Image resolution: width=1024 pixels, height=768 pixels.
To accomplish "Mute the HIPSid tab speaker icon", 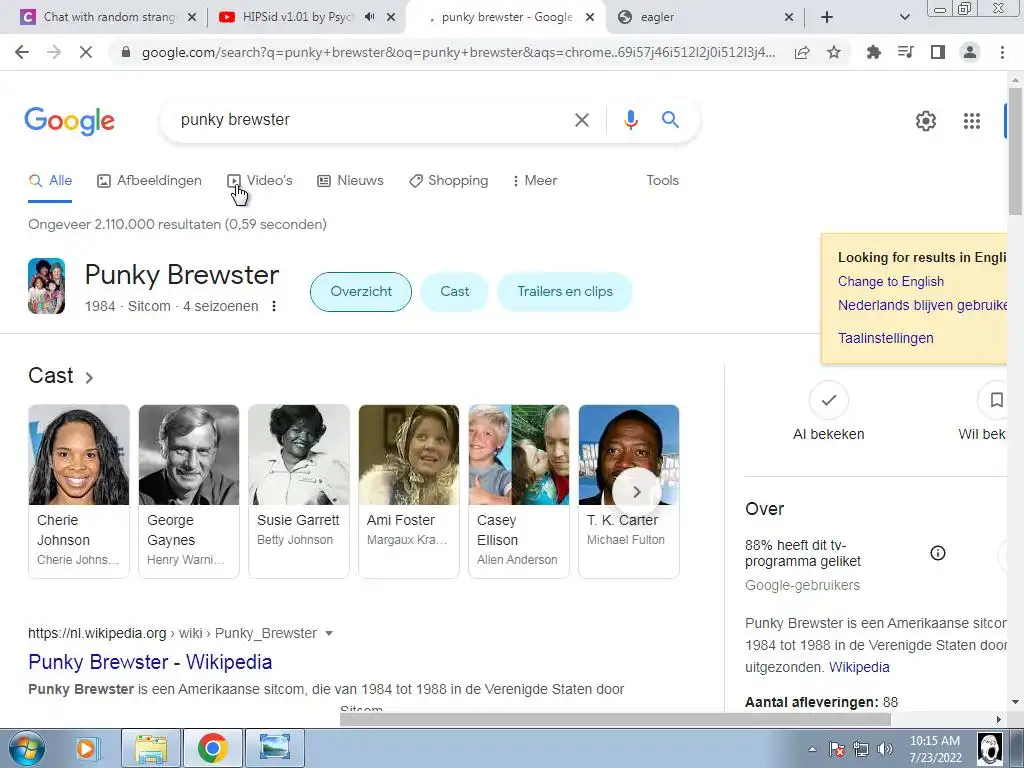I will [370, 17].
